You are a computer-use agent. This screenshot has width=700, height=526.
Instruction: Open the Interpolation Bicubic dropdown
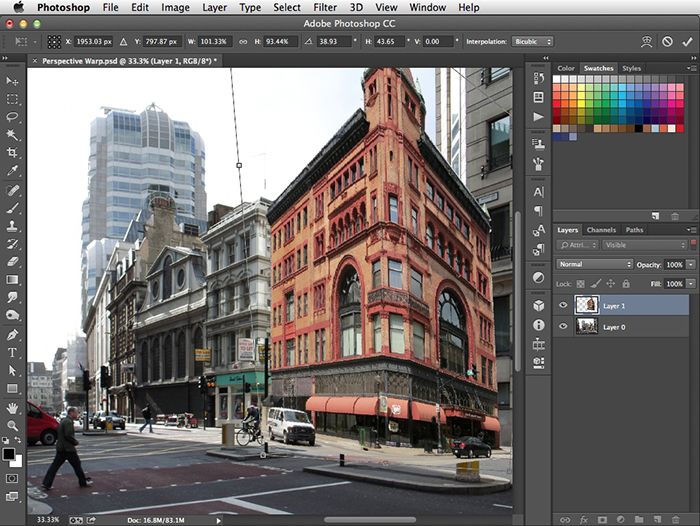tap(531, 42)
